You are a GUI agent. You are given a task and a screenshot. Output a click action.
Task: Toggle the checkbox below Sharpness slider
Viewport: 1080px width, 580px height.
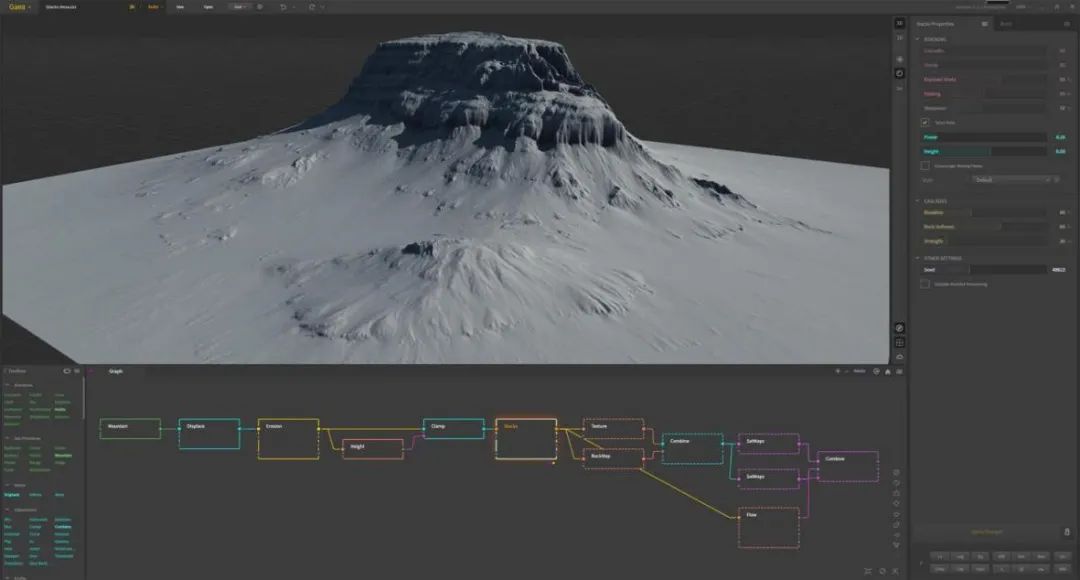click(925, 122)
